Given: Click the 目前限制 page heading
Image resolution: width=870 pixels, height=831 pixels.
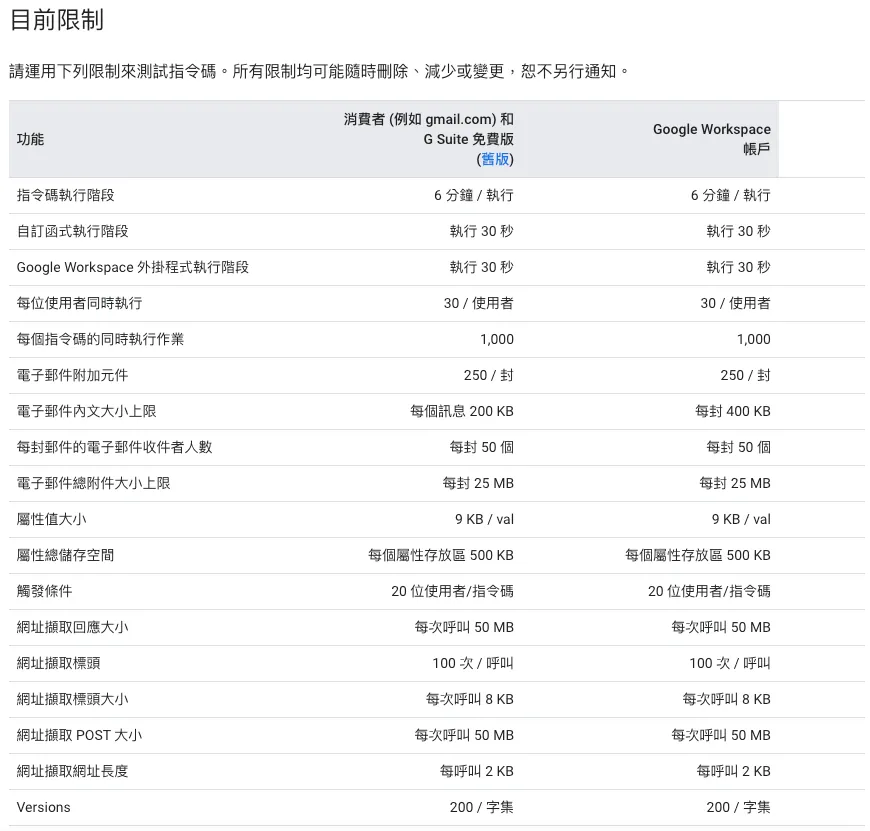Looking at the screenshot, I should coord(56,20).
